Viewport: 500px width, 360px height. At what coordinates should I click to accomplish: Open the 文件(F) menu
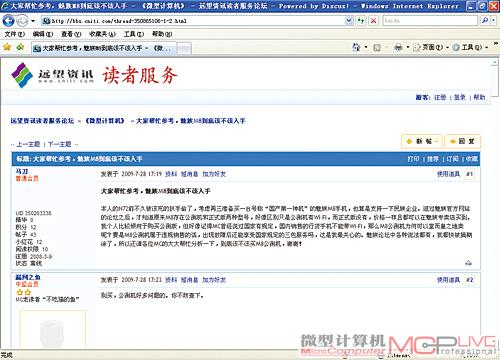[15, 34]
